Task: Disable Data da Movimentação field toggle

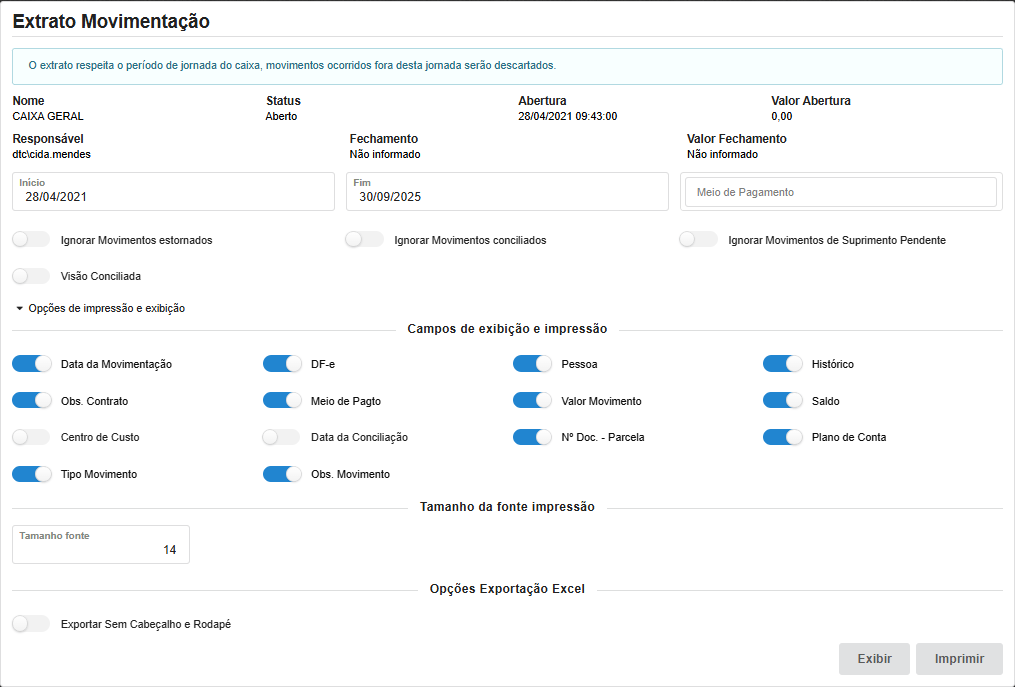Action: [31, 364]
